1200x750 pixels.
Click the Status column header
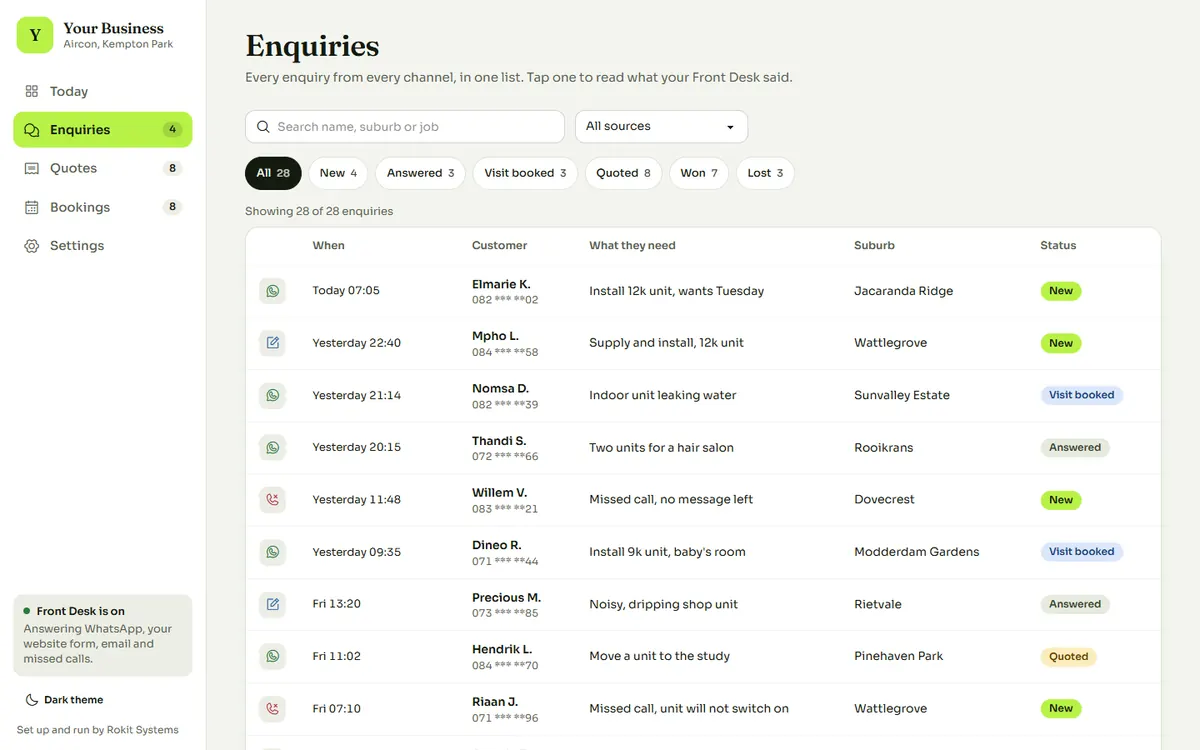(1058, 245)
